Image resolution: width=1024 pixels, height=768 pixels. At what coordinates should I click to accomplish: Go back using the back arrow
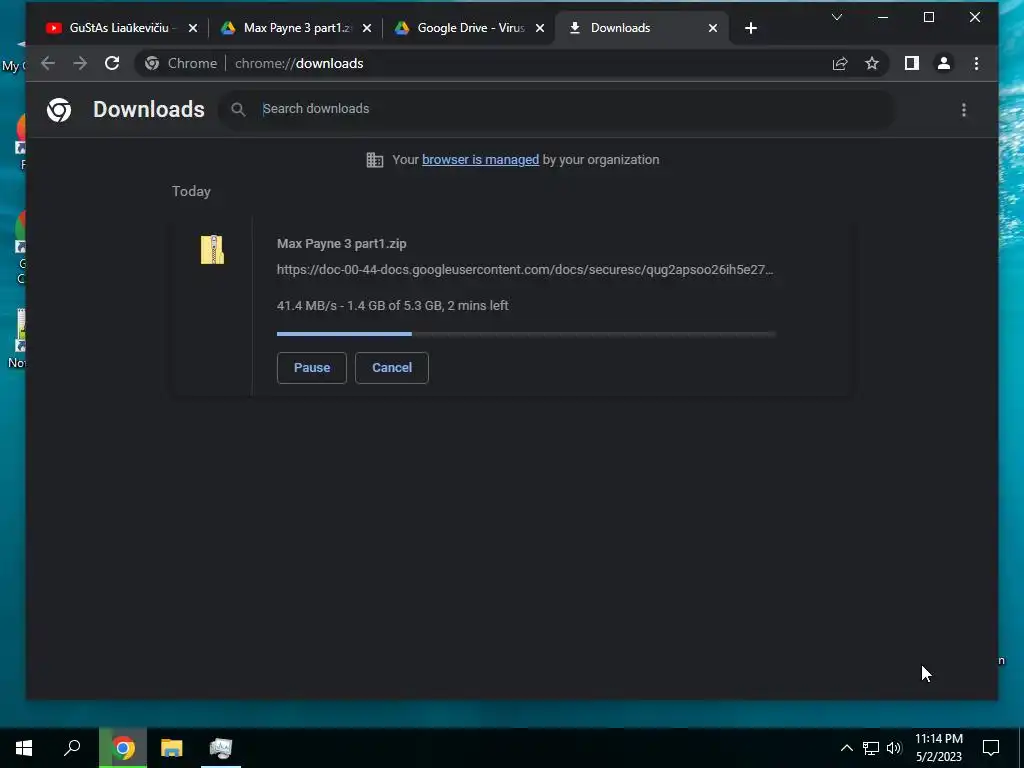pyautogui.click(x=48, y=63)
